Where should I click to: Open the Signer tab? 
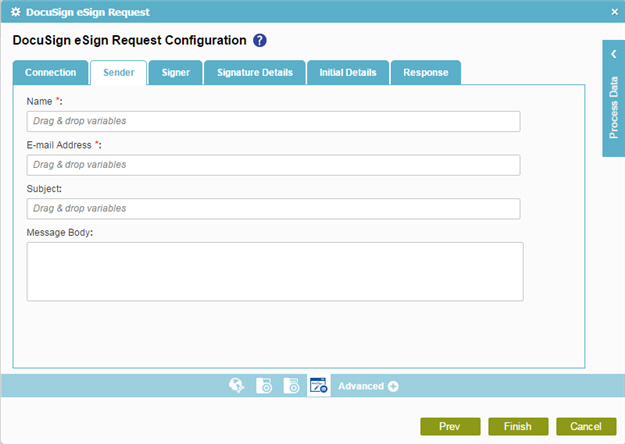tap(175, 73)
